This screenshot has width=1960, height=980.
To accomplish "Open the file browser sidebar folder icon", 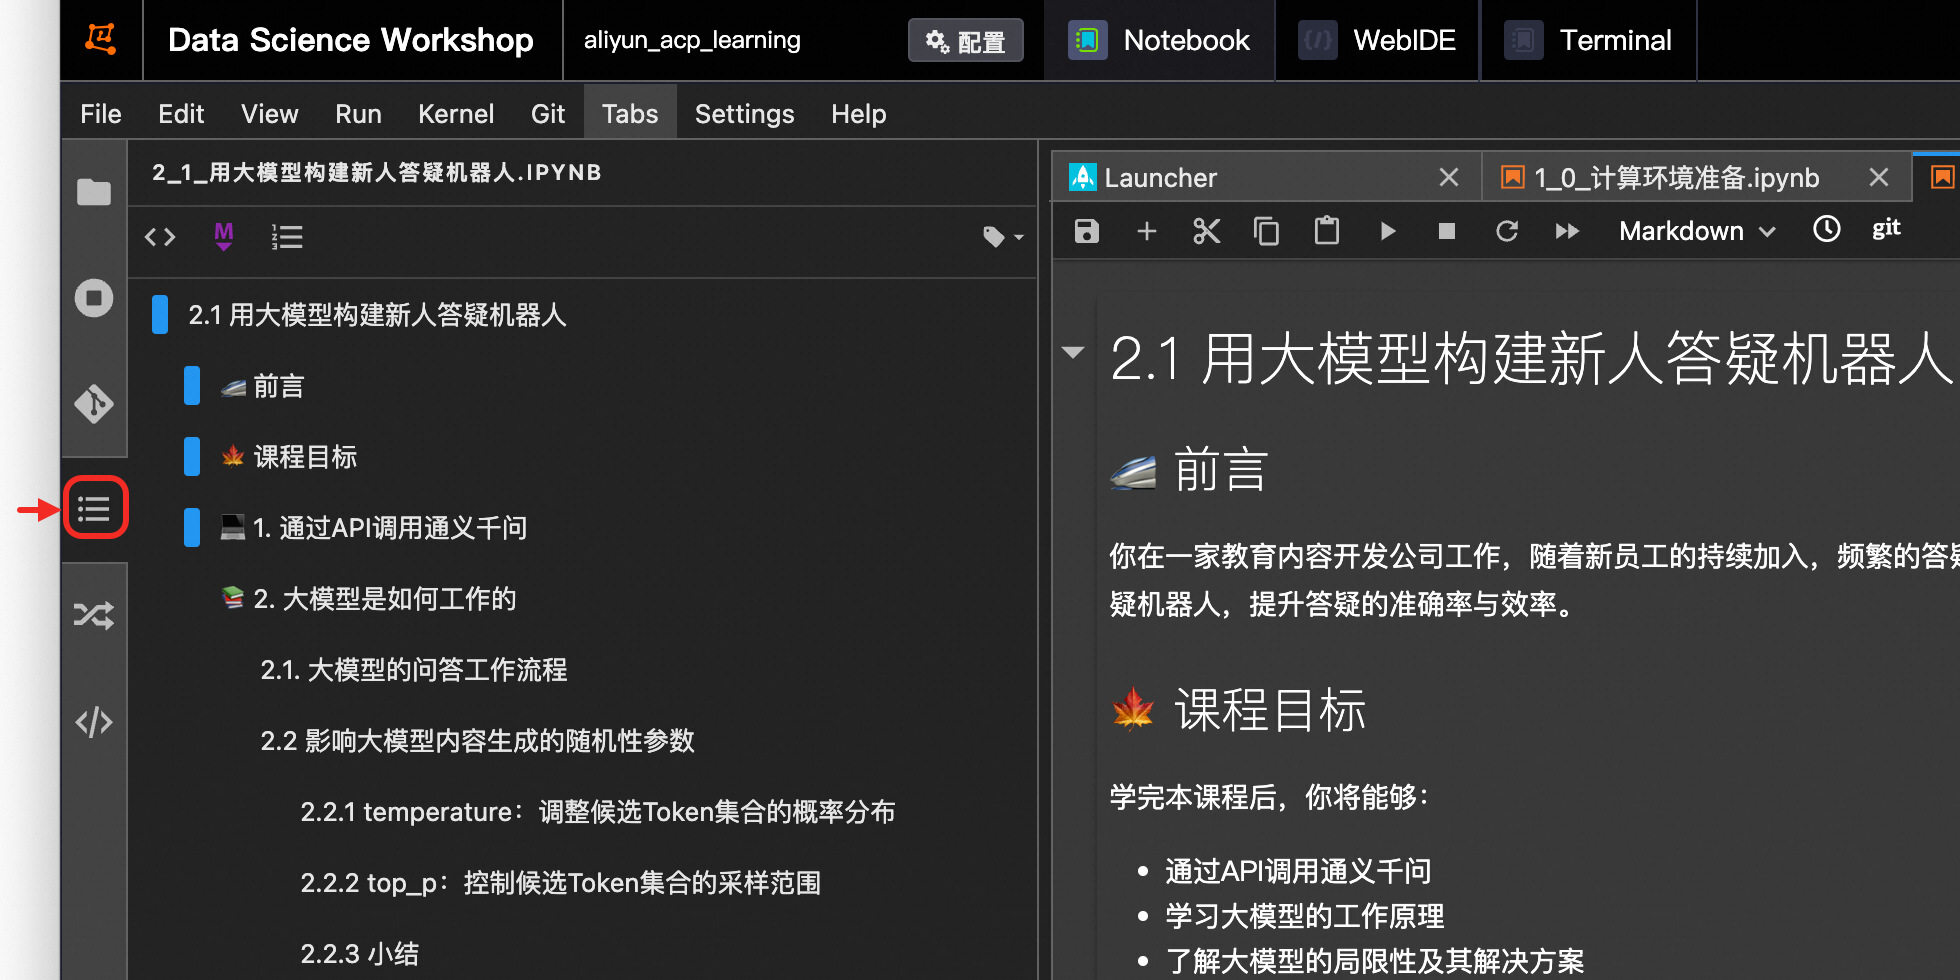I will click(94, 192).
